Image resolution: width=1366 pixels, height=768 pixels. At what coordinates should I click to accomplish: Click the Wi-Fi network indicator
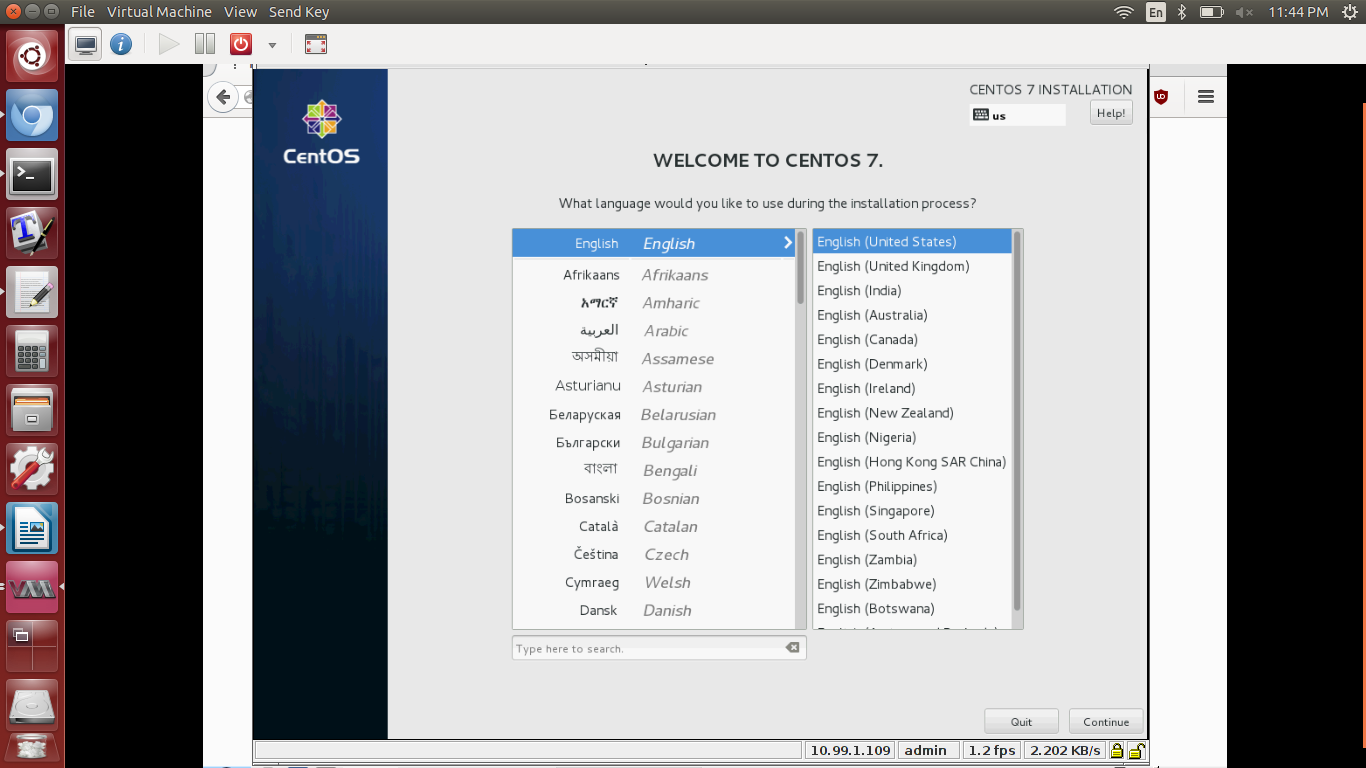1124,12
